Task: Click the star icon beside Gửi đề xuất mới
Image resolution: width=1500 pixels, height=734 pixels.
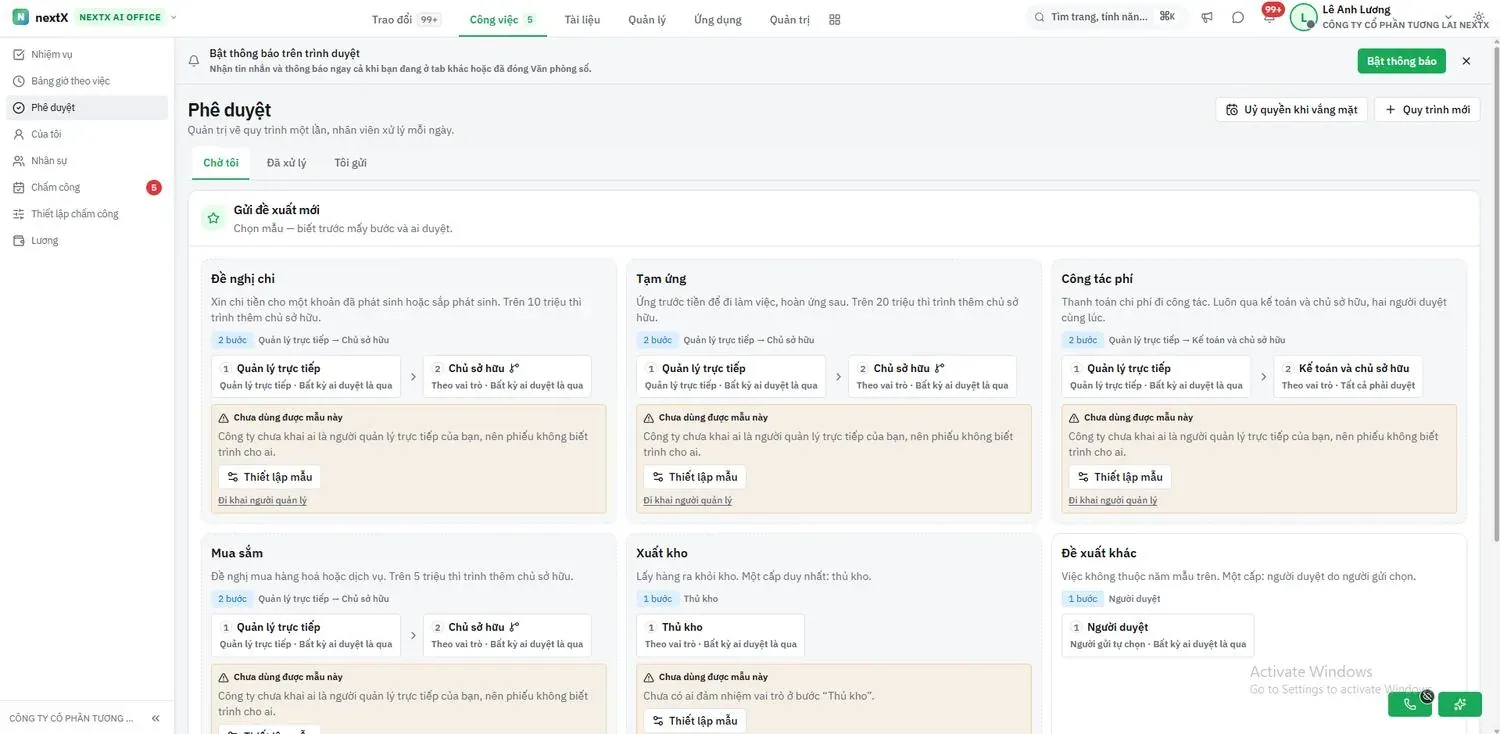Action: [213, 218]
